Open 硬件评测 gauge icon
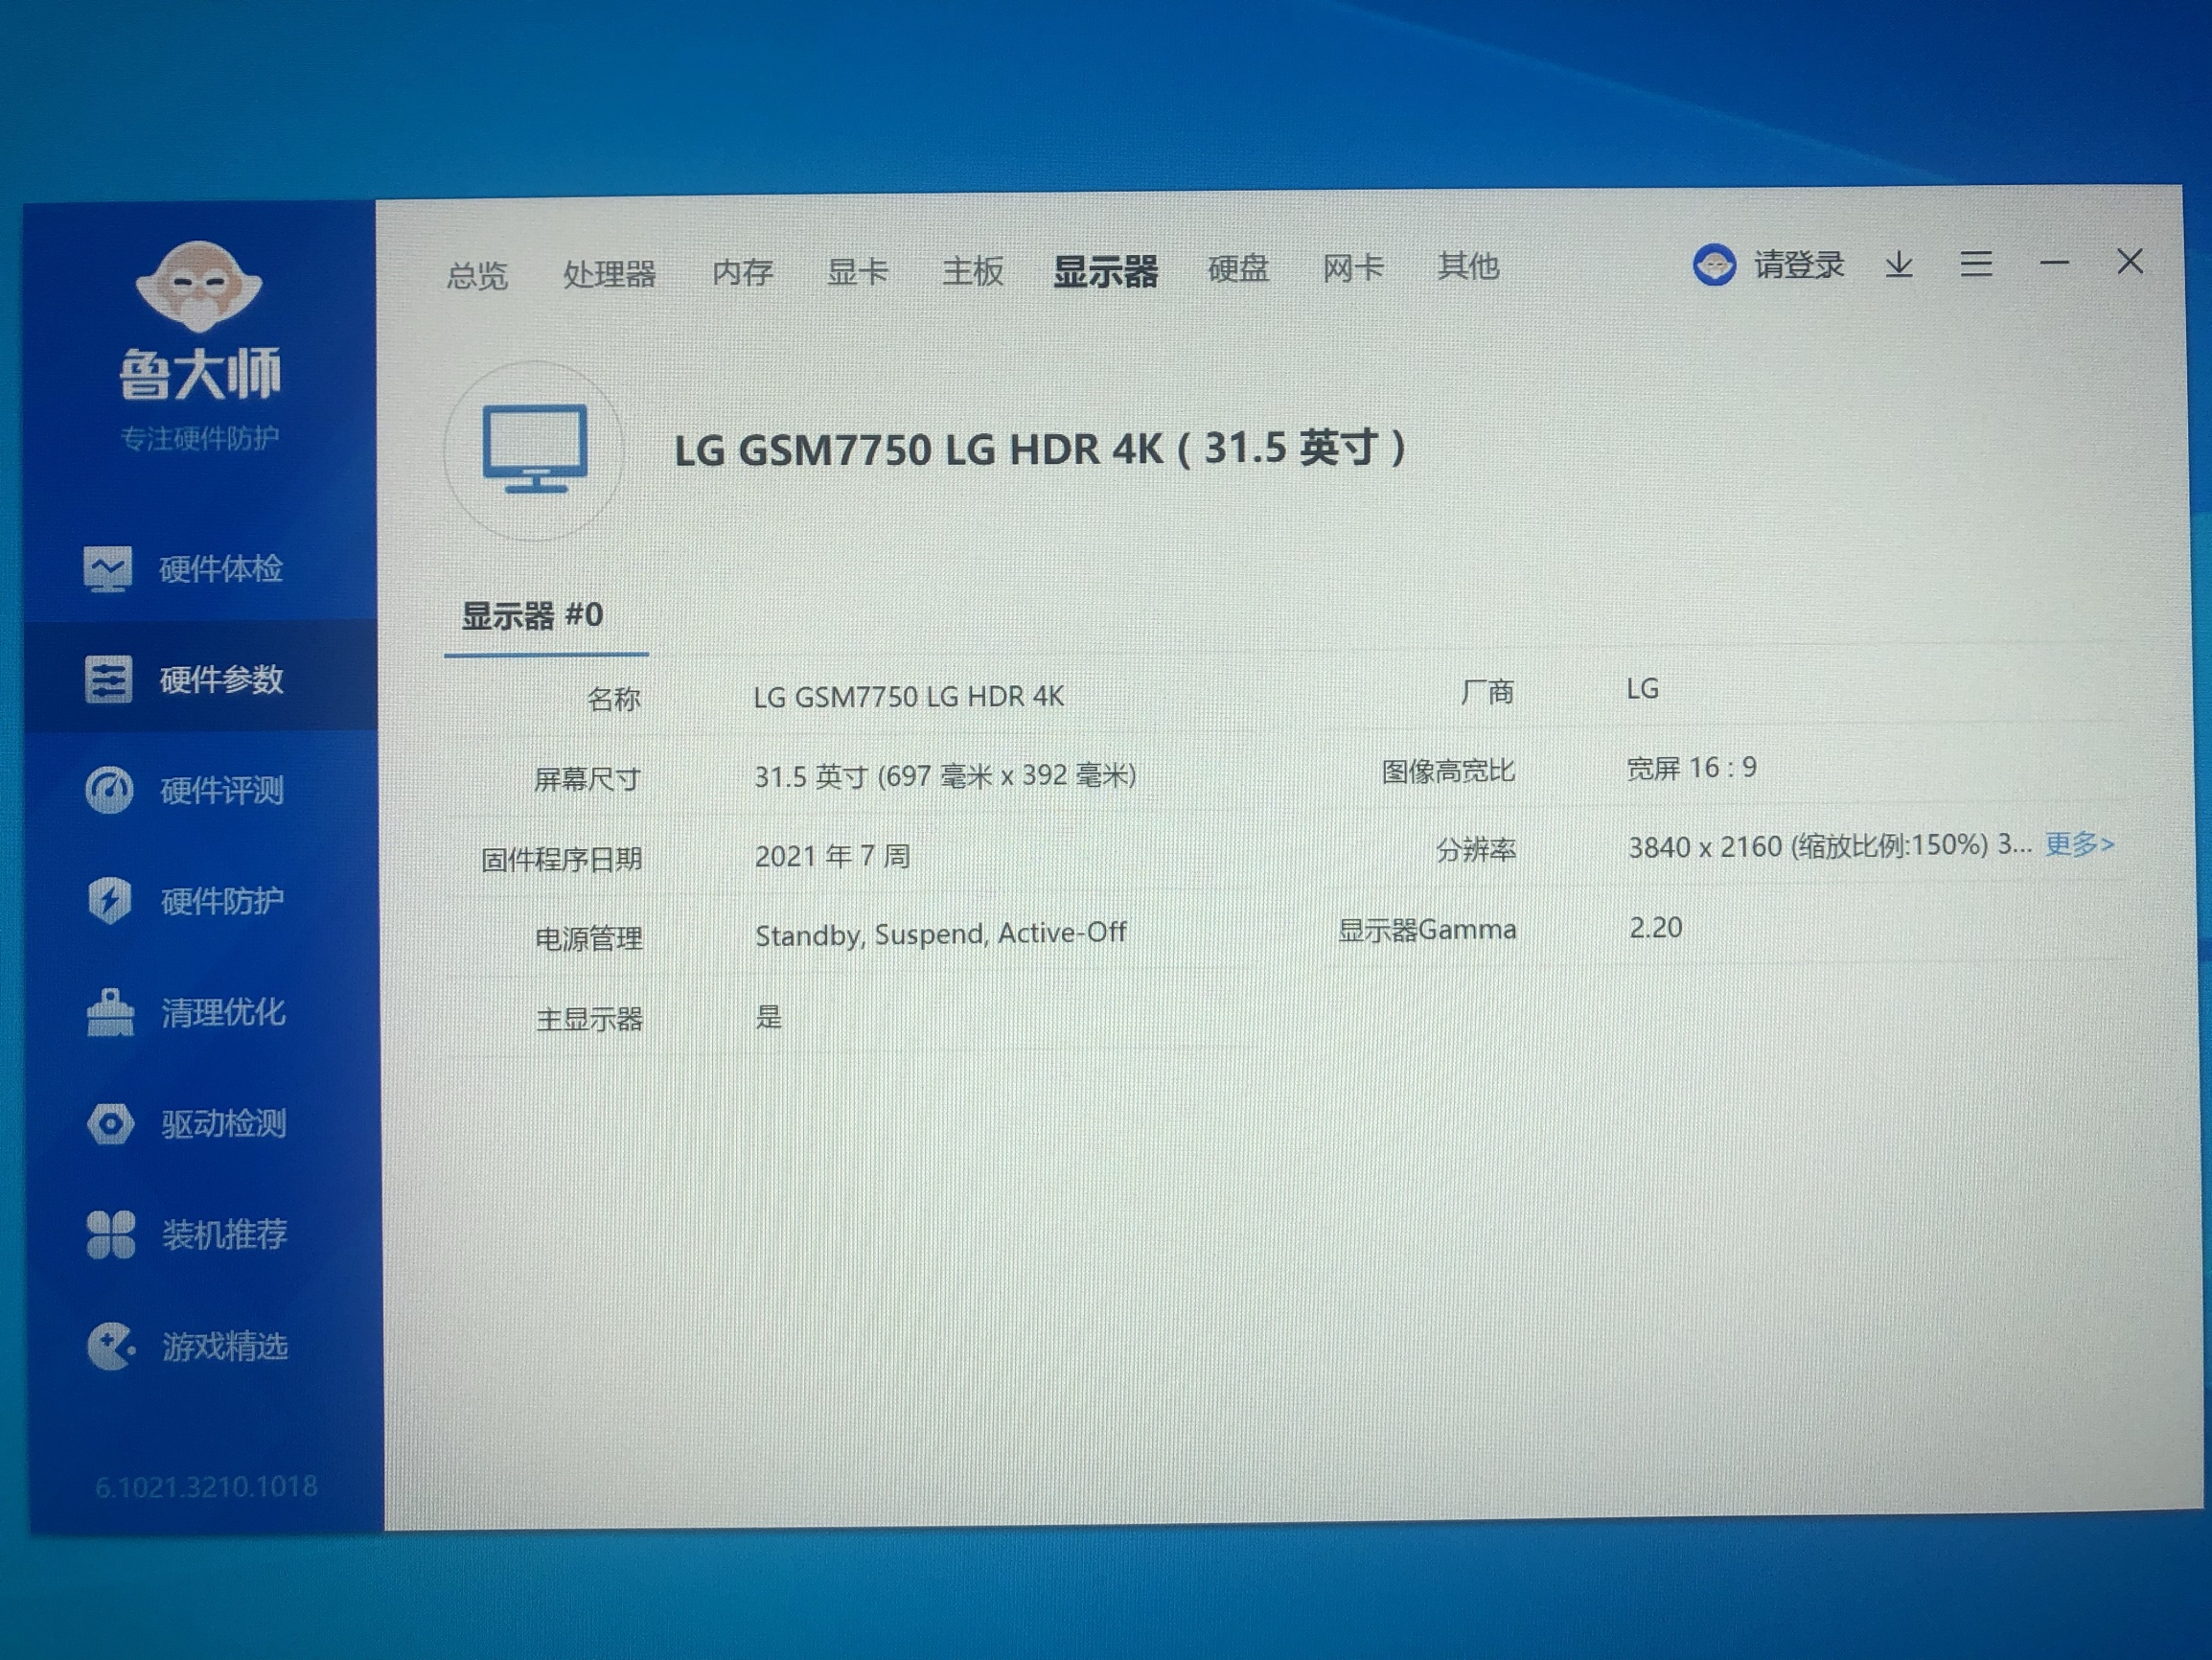Viewport: 2212px width, 1660px height. [x=109, y=790]
